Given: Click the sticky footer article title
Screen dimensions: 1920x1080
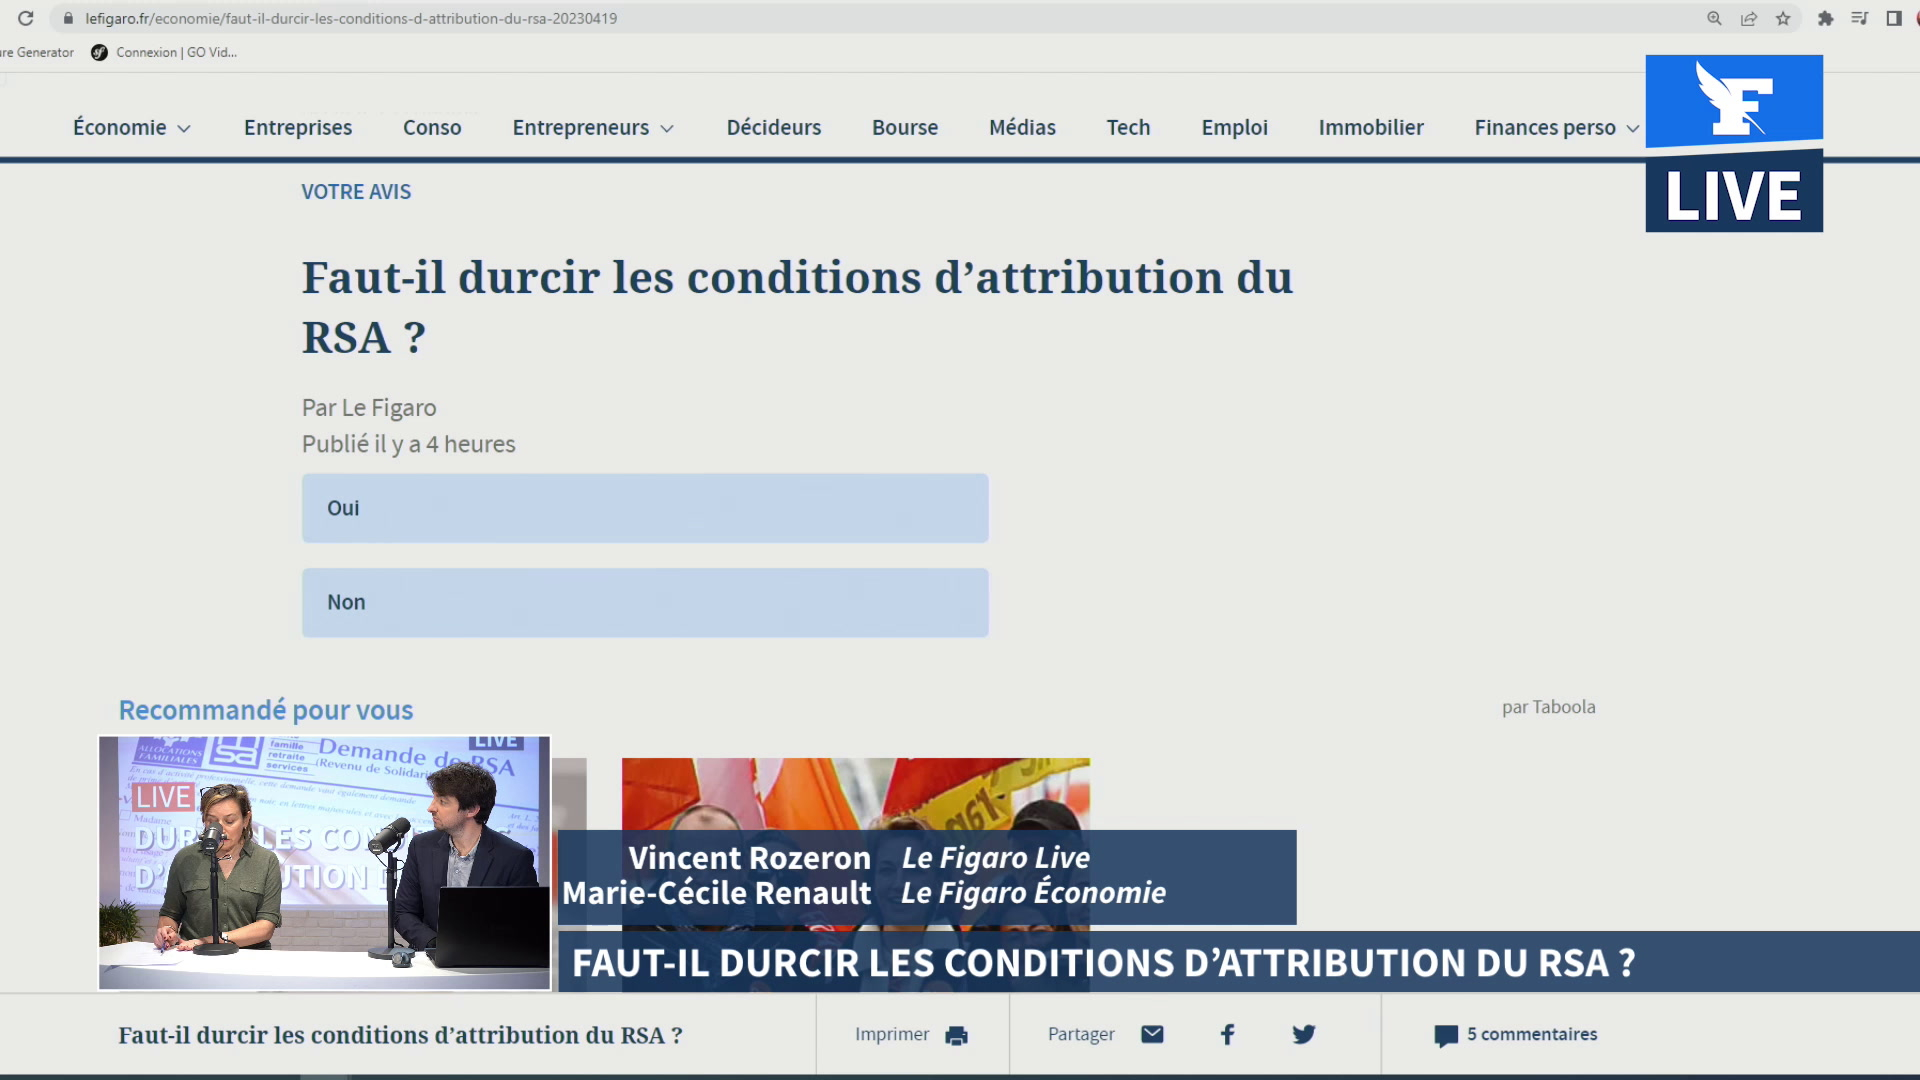Looking at the screenshot, I should (x=400, y=1035).
